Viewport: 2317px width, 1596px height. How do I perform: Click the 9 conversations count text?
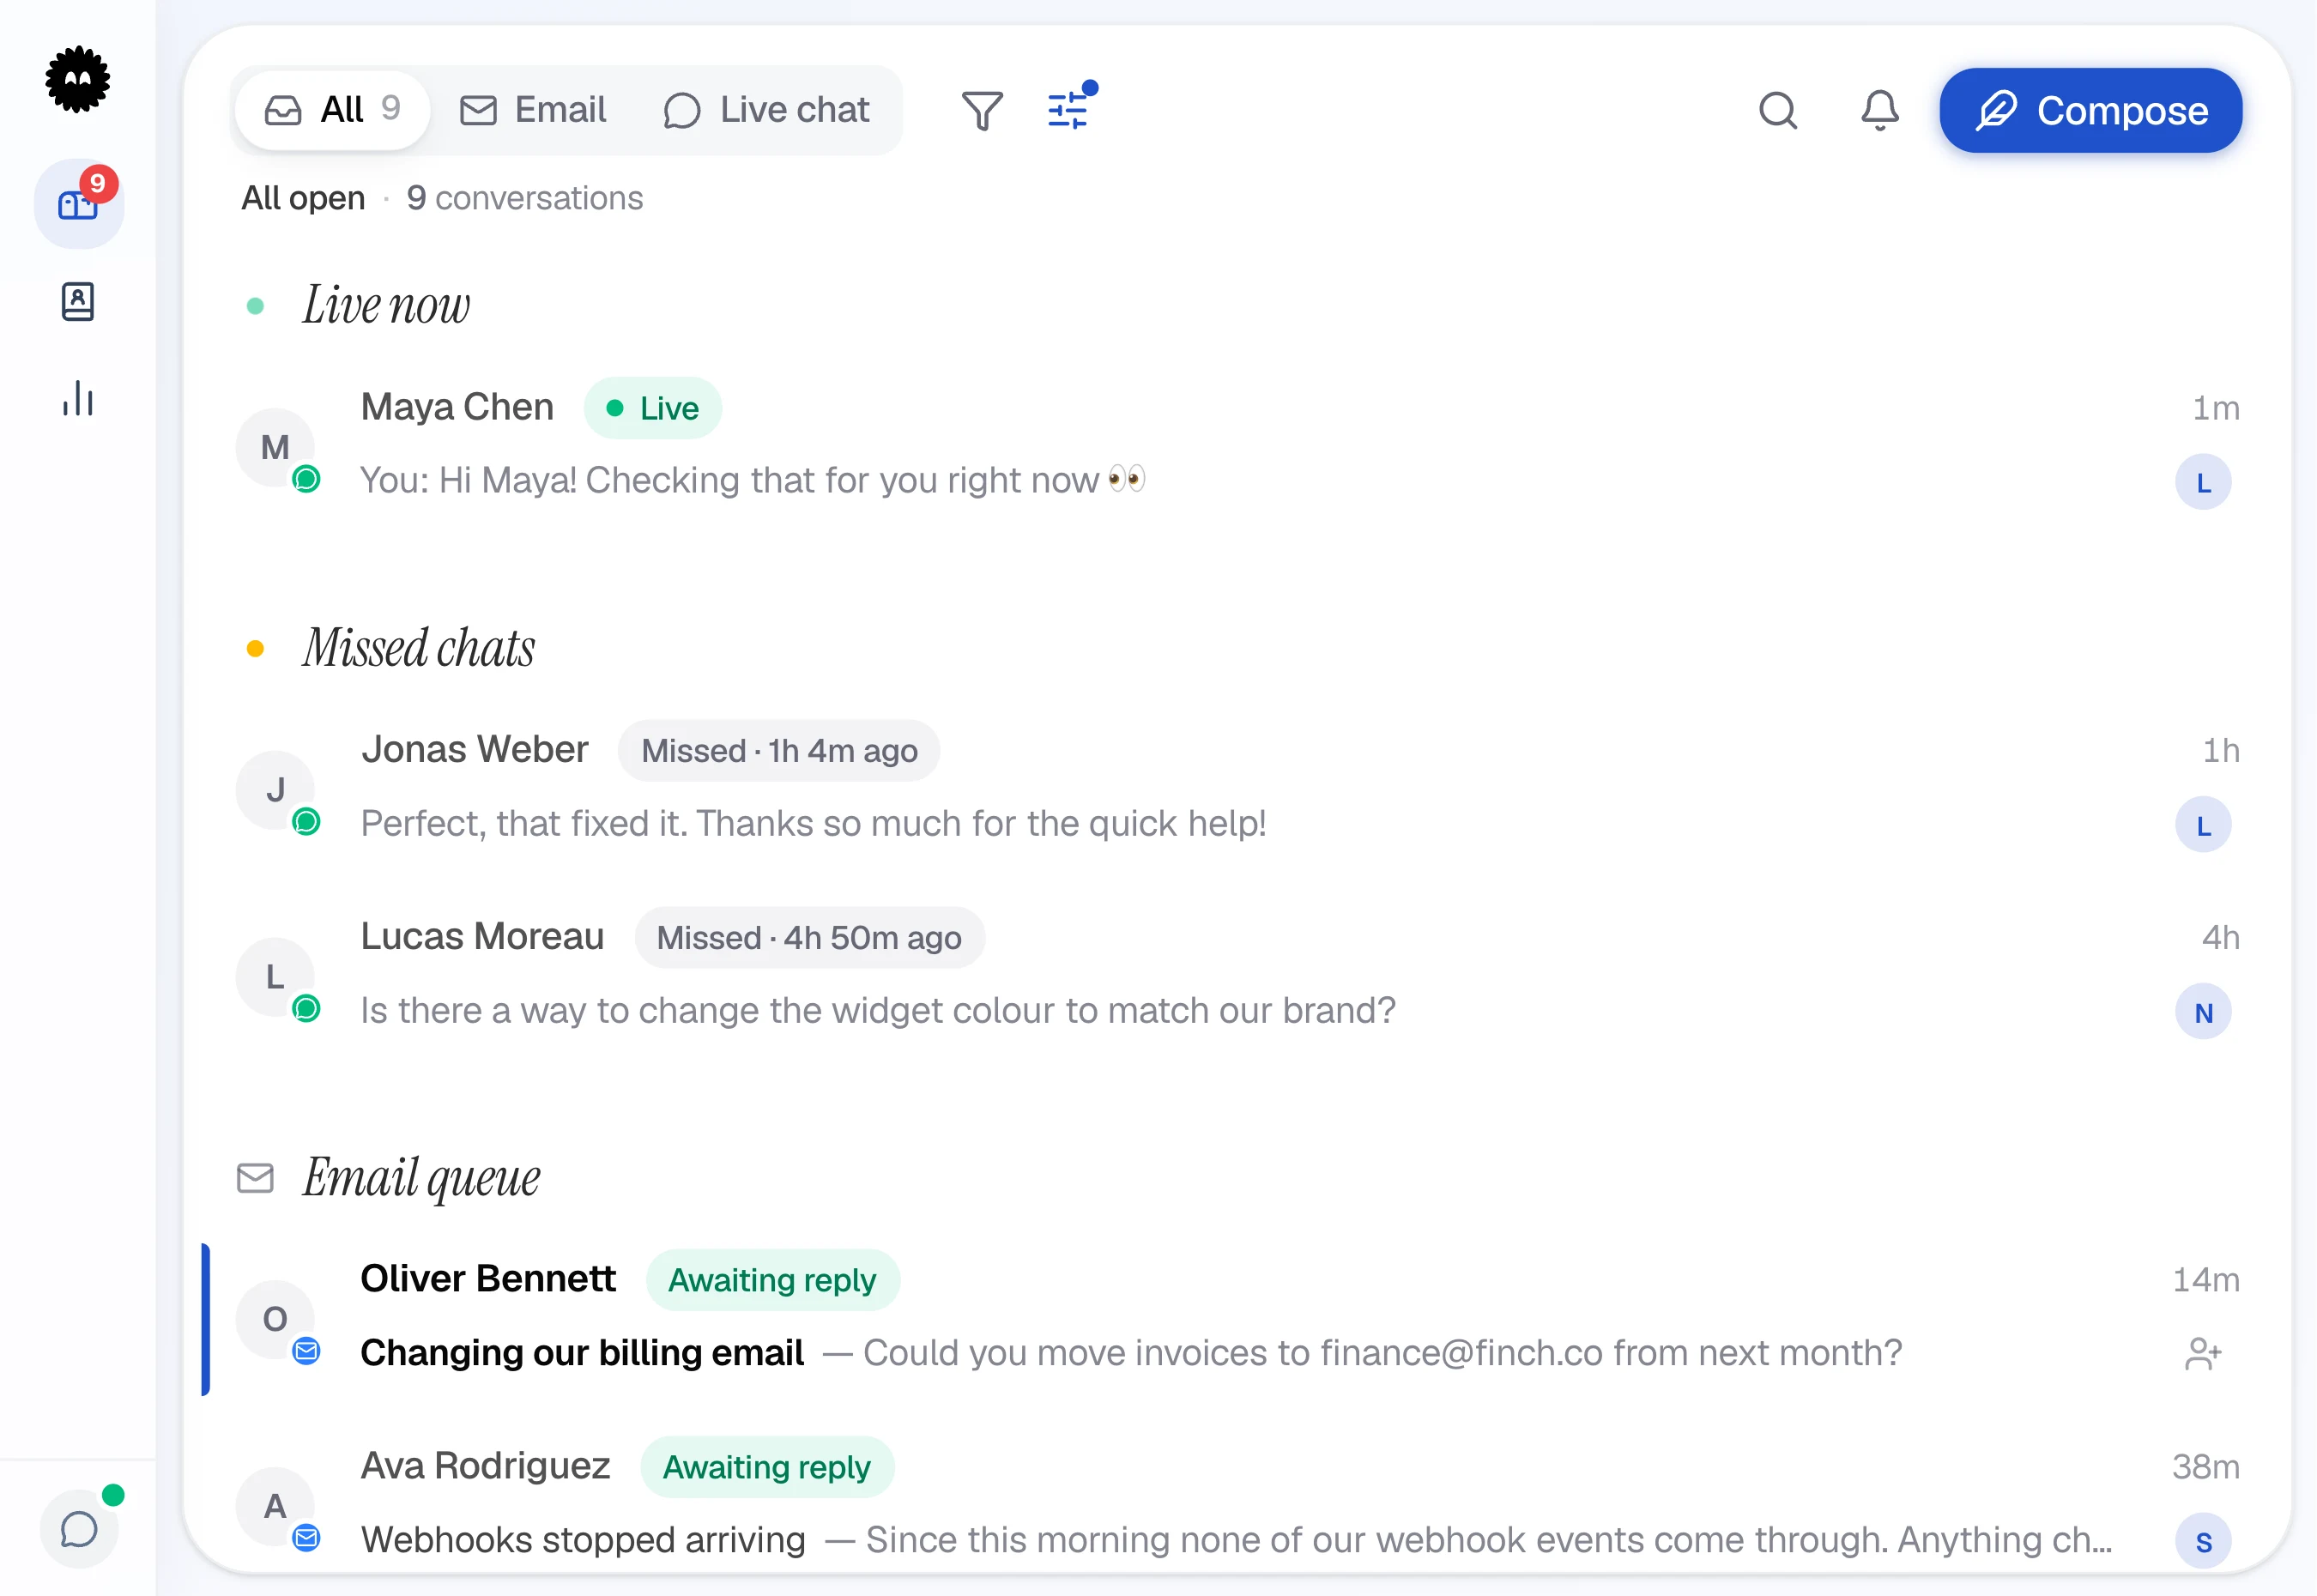pos(525,198)
